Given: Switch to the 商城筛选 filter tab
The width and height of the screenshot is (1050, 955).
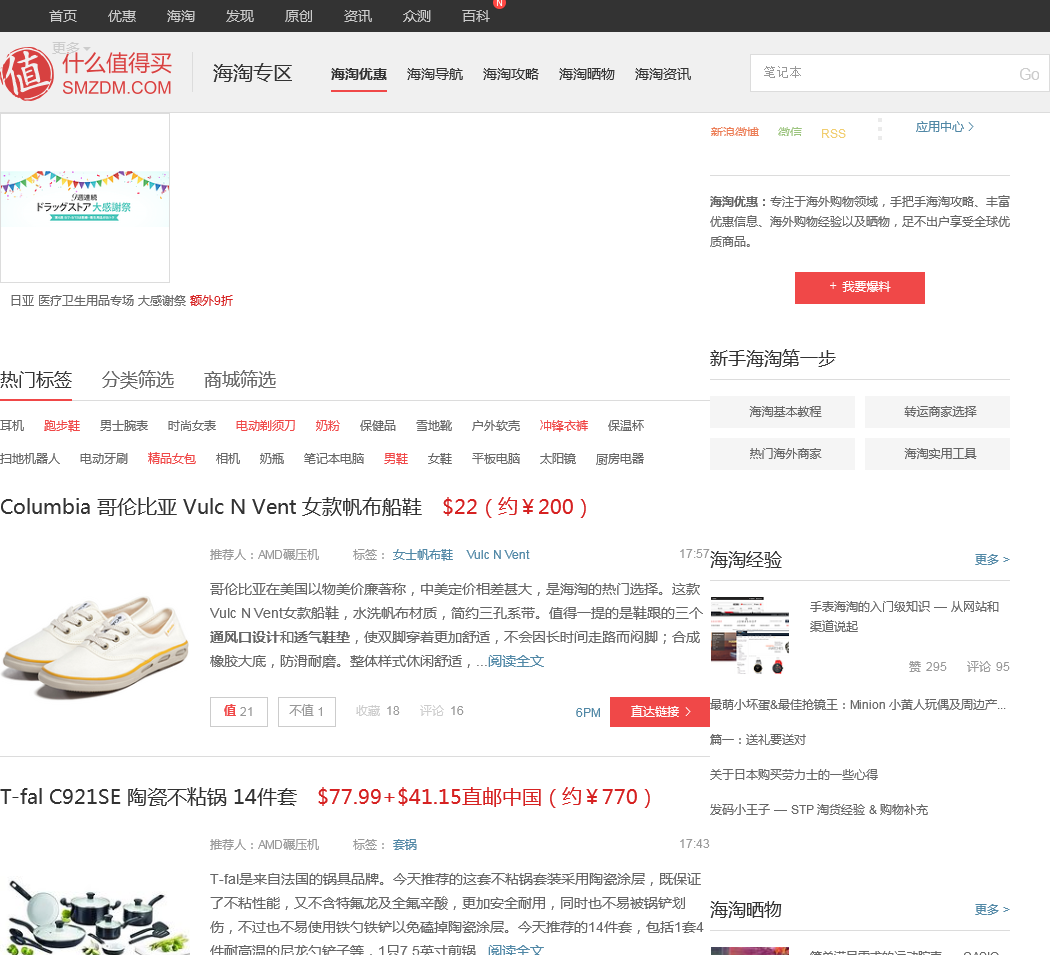Looking at the screenshot, I should pos(240,380).
